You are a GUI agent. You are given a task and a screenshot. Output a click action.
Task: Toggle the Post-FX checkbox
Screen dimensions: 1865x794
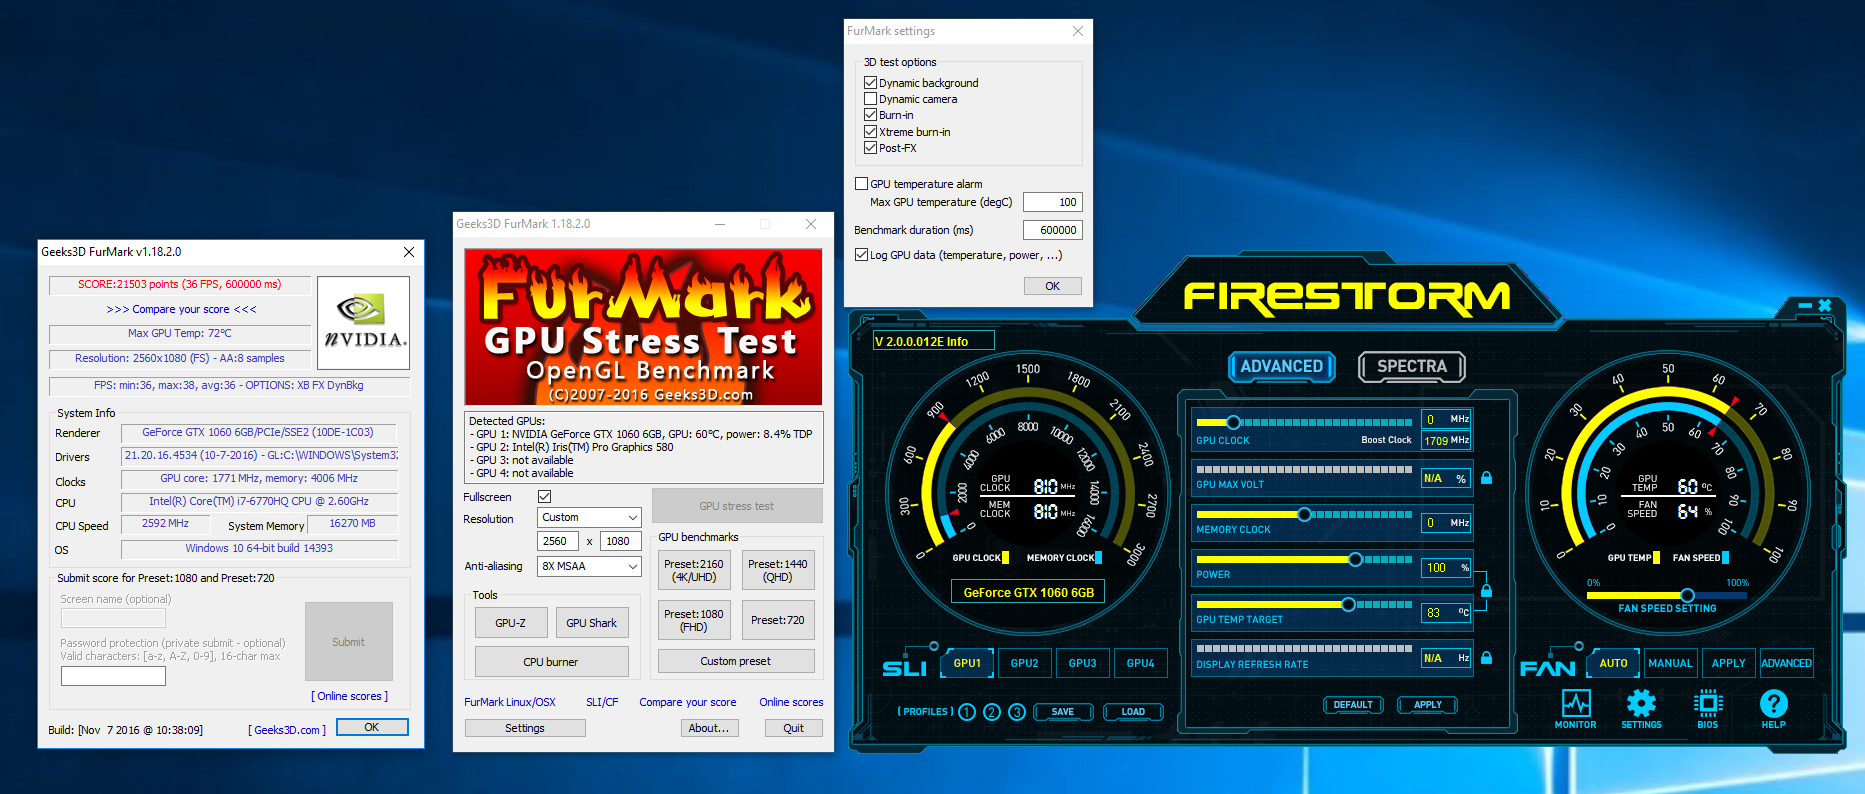tap(871, 148)
